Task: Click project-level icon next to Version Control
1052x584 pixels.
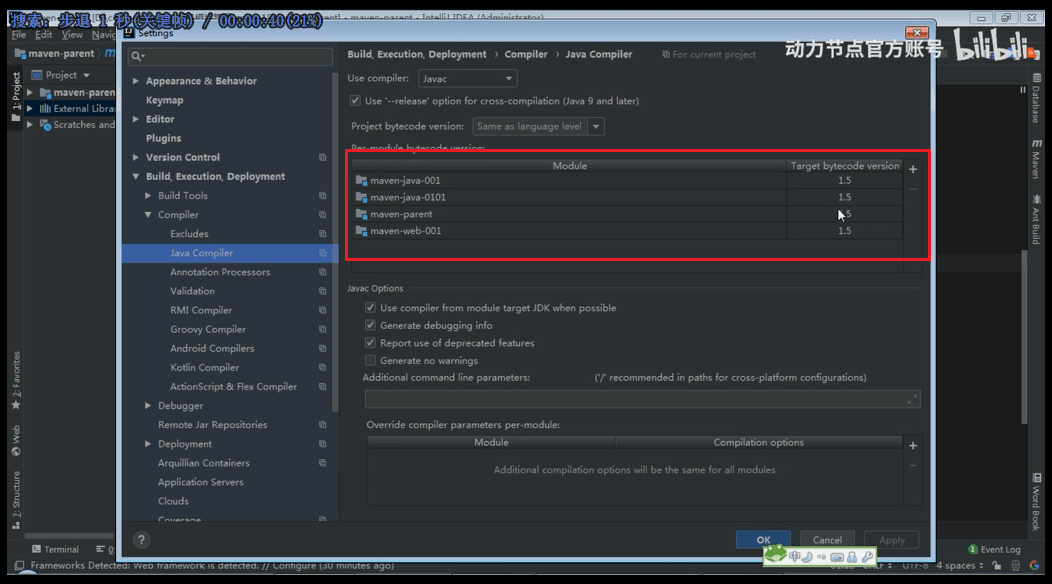Action: pyautogui.click(x=323, y=157)
